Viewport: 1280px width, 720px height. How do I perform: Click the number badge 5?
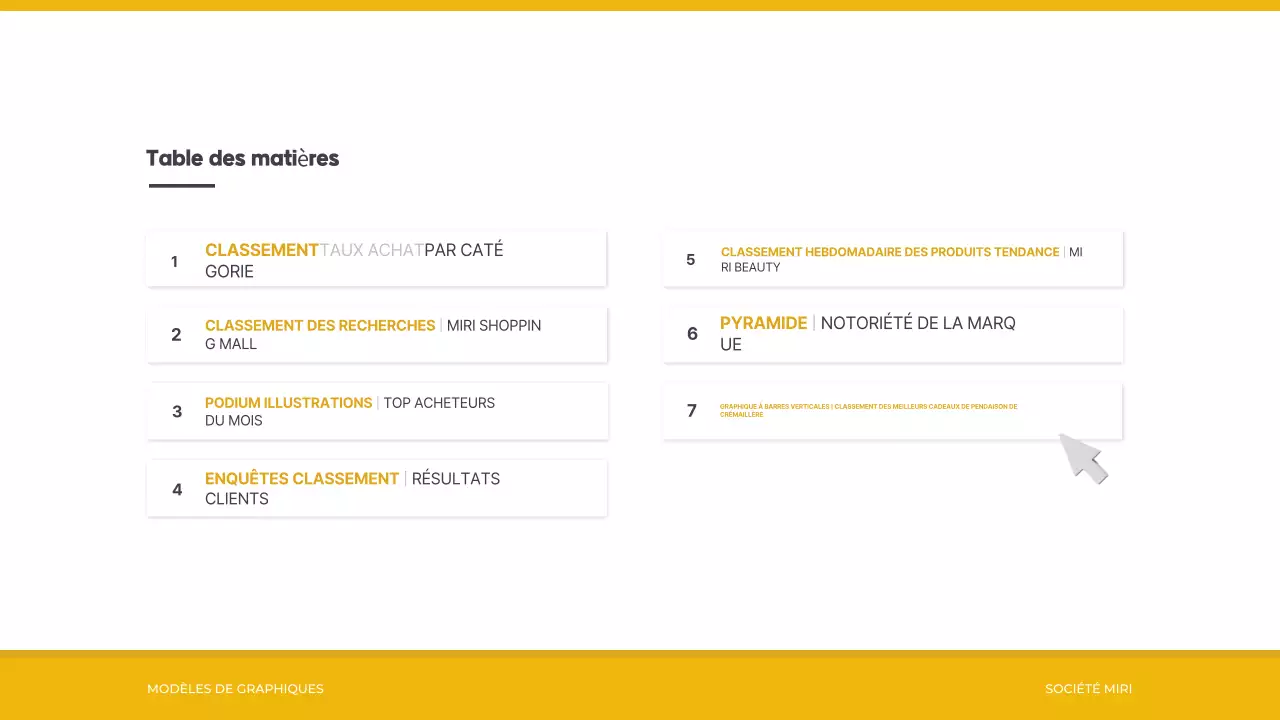690,259
